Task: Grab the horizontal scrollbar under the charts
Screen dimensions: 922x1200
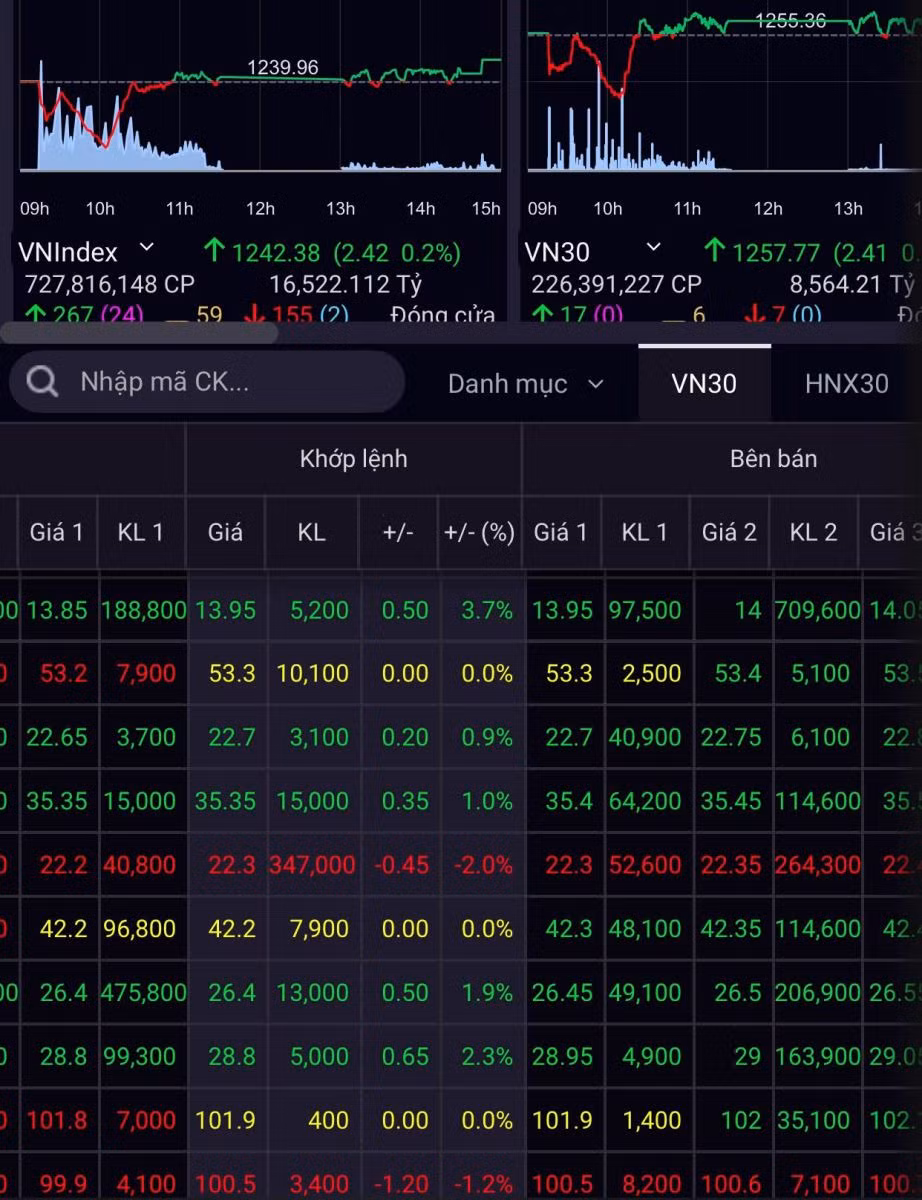Action: click(x=139, y=333)
